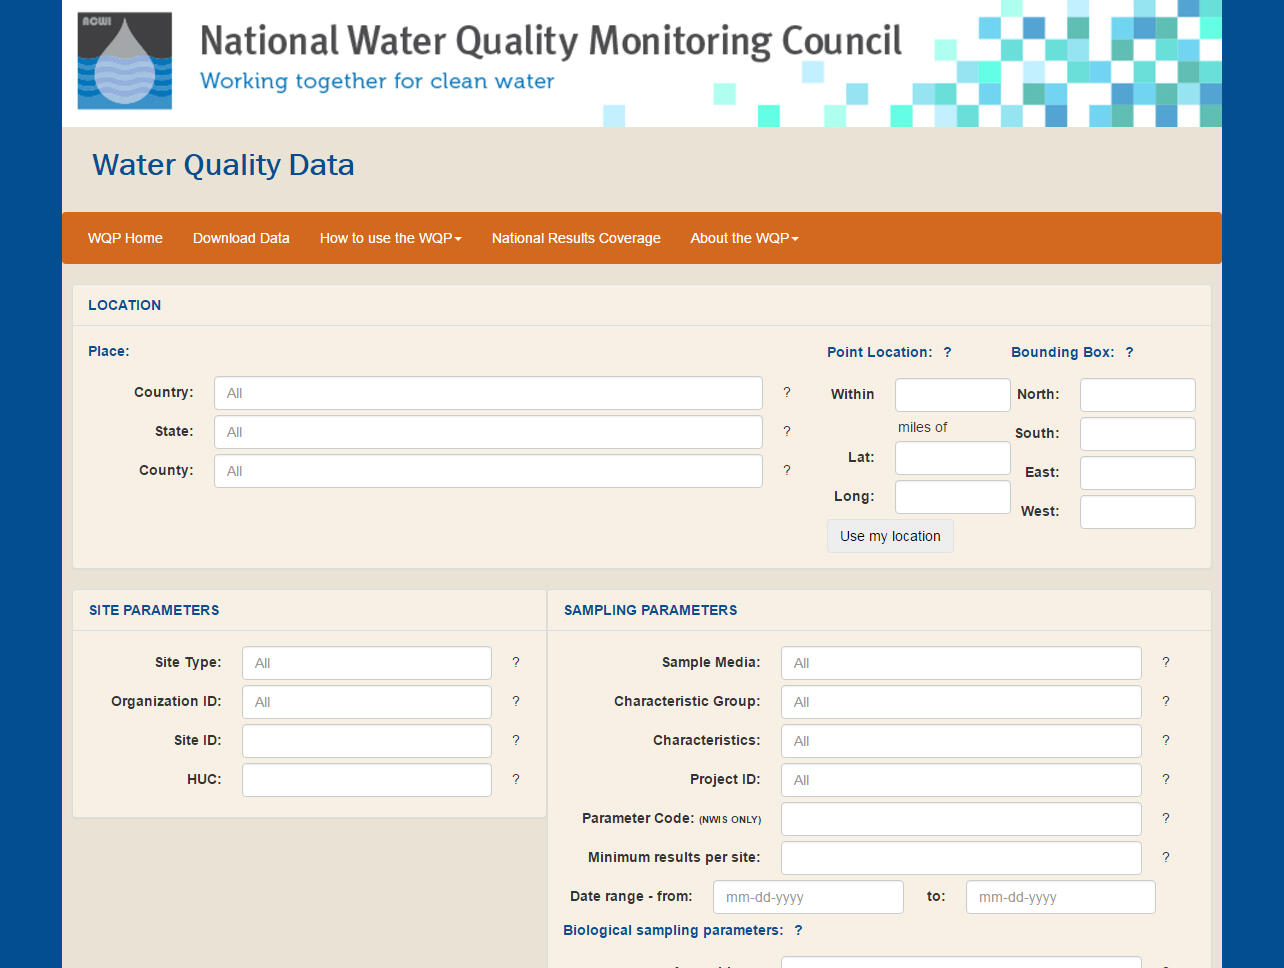
Task: Click the Point Location help icon
Action: pos(947,352)
